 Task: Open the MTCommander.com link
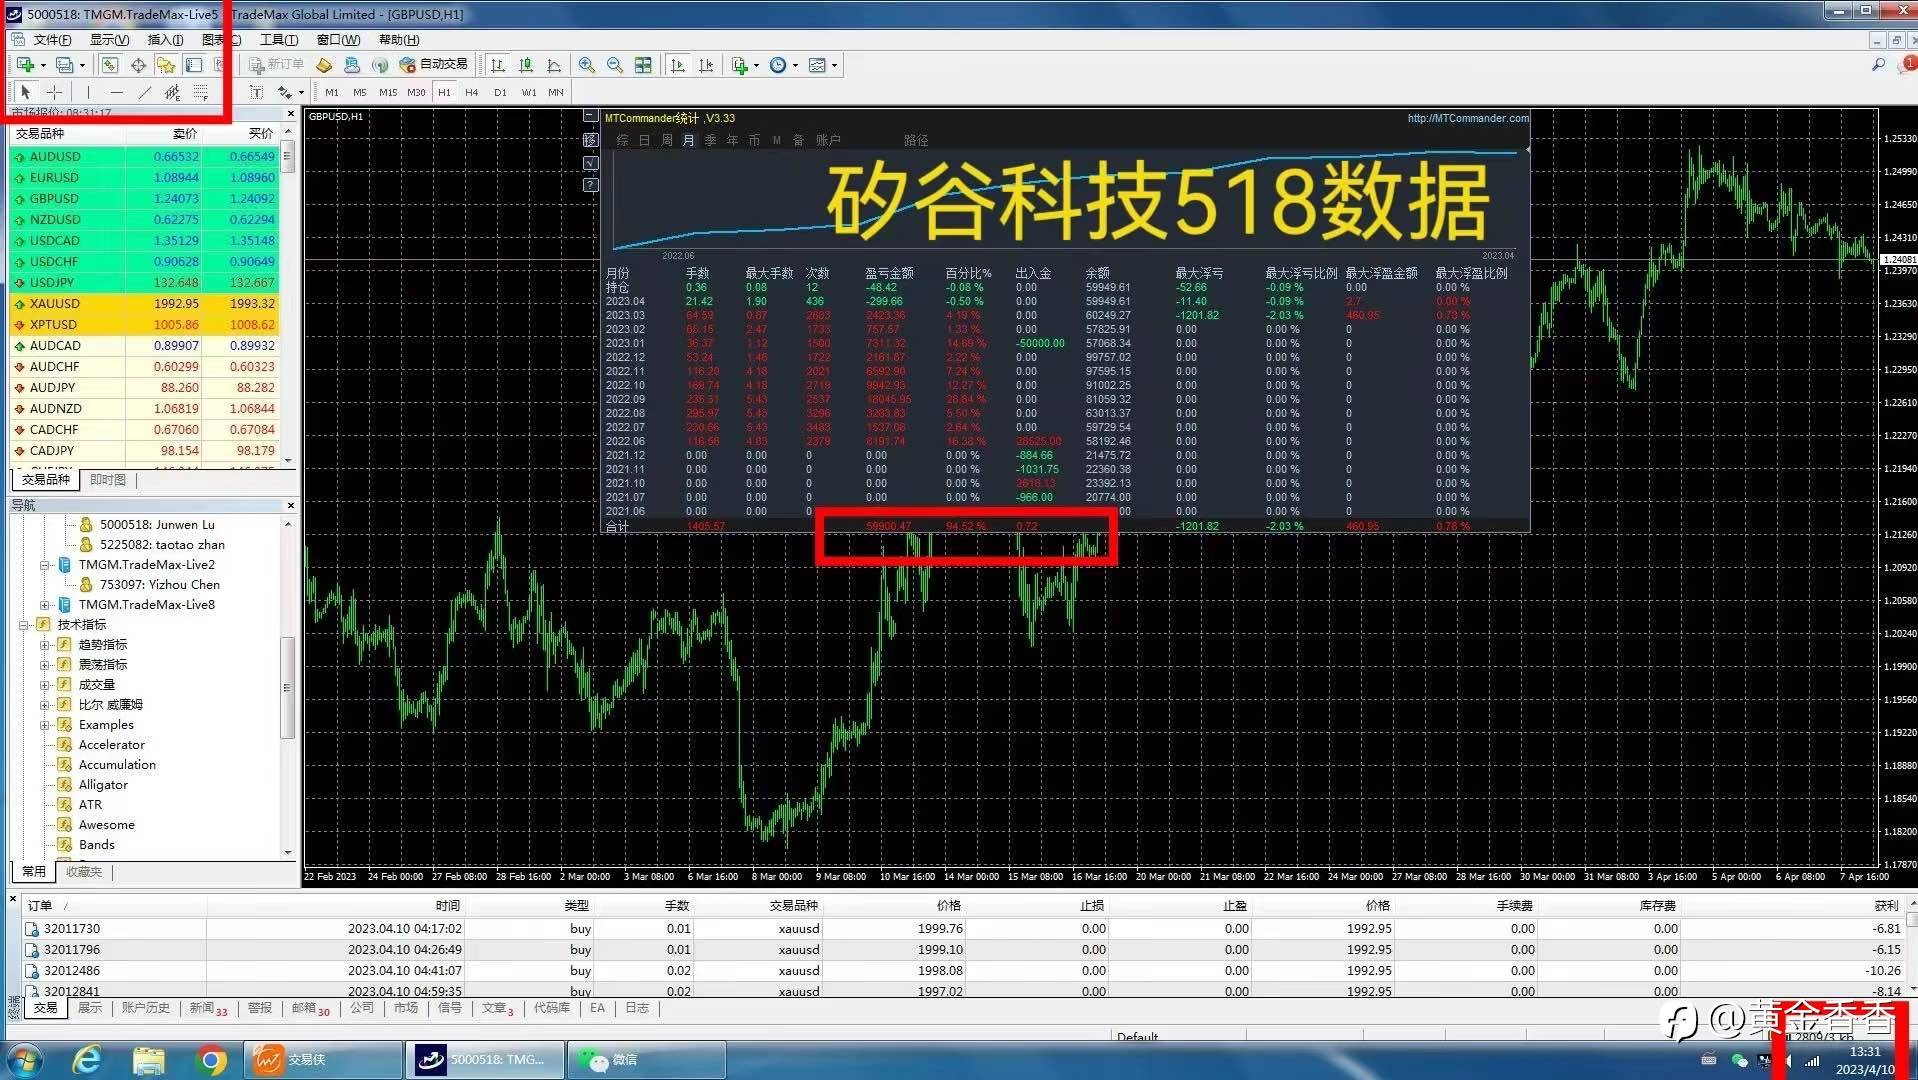point(1467,118)
